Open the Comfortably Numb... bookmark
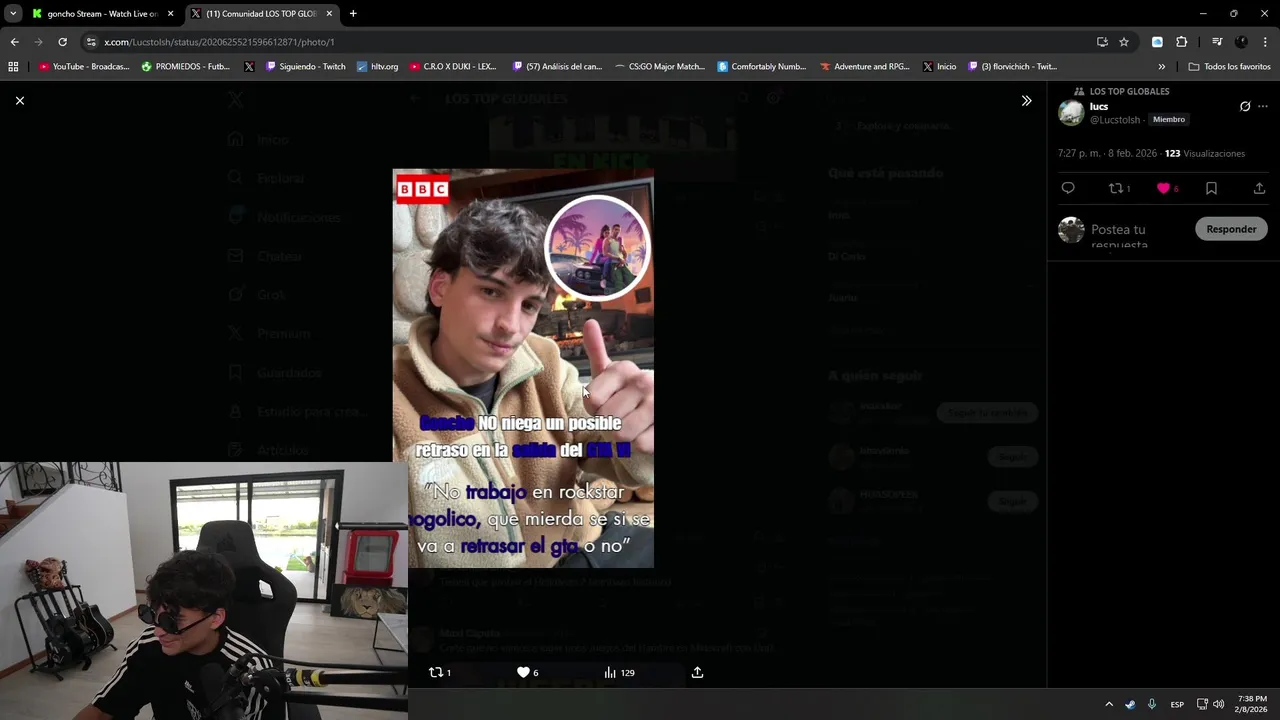The image size is (1280, 720). pyautogui.click(x=762, y=66)
